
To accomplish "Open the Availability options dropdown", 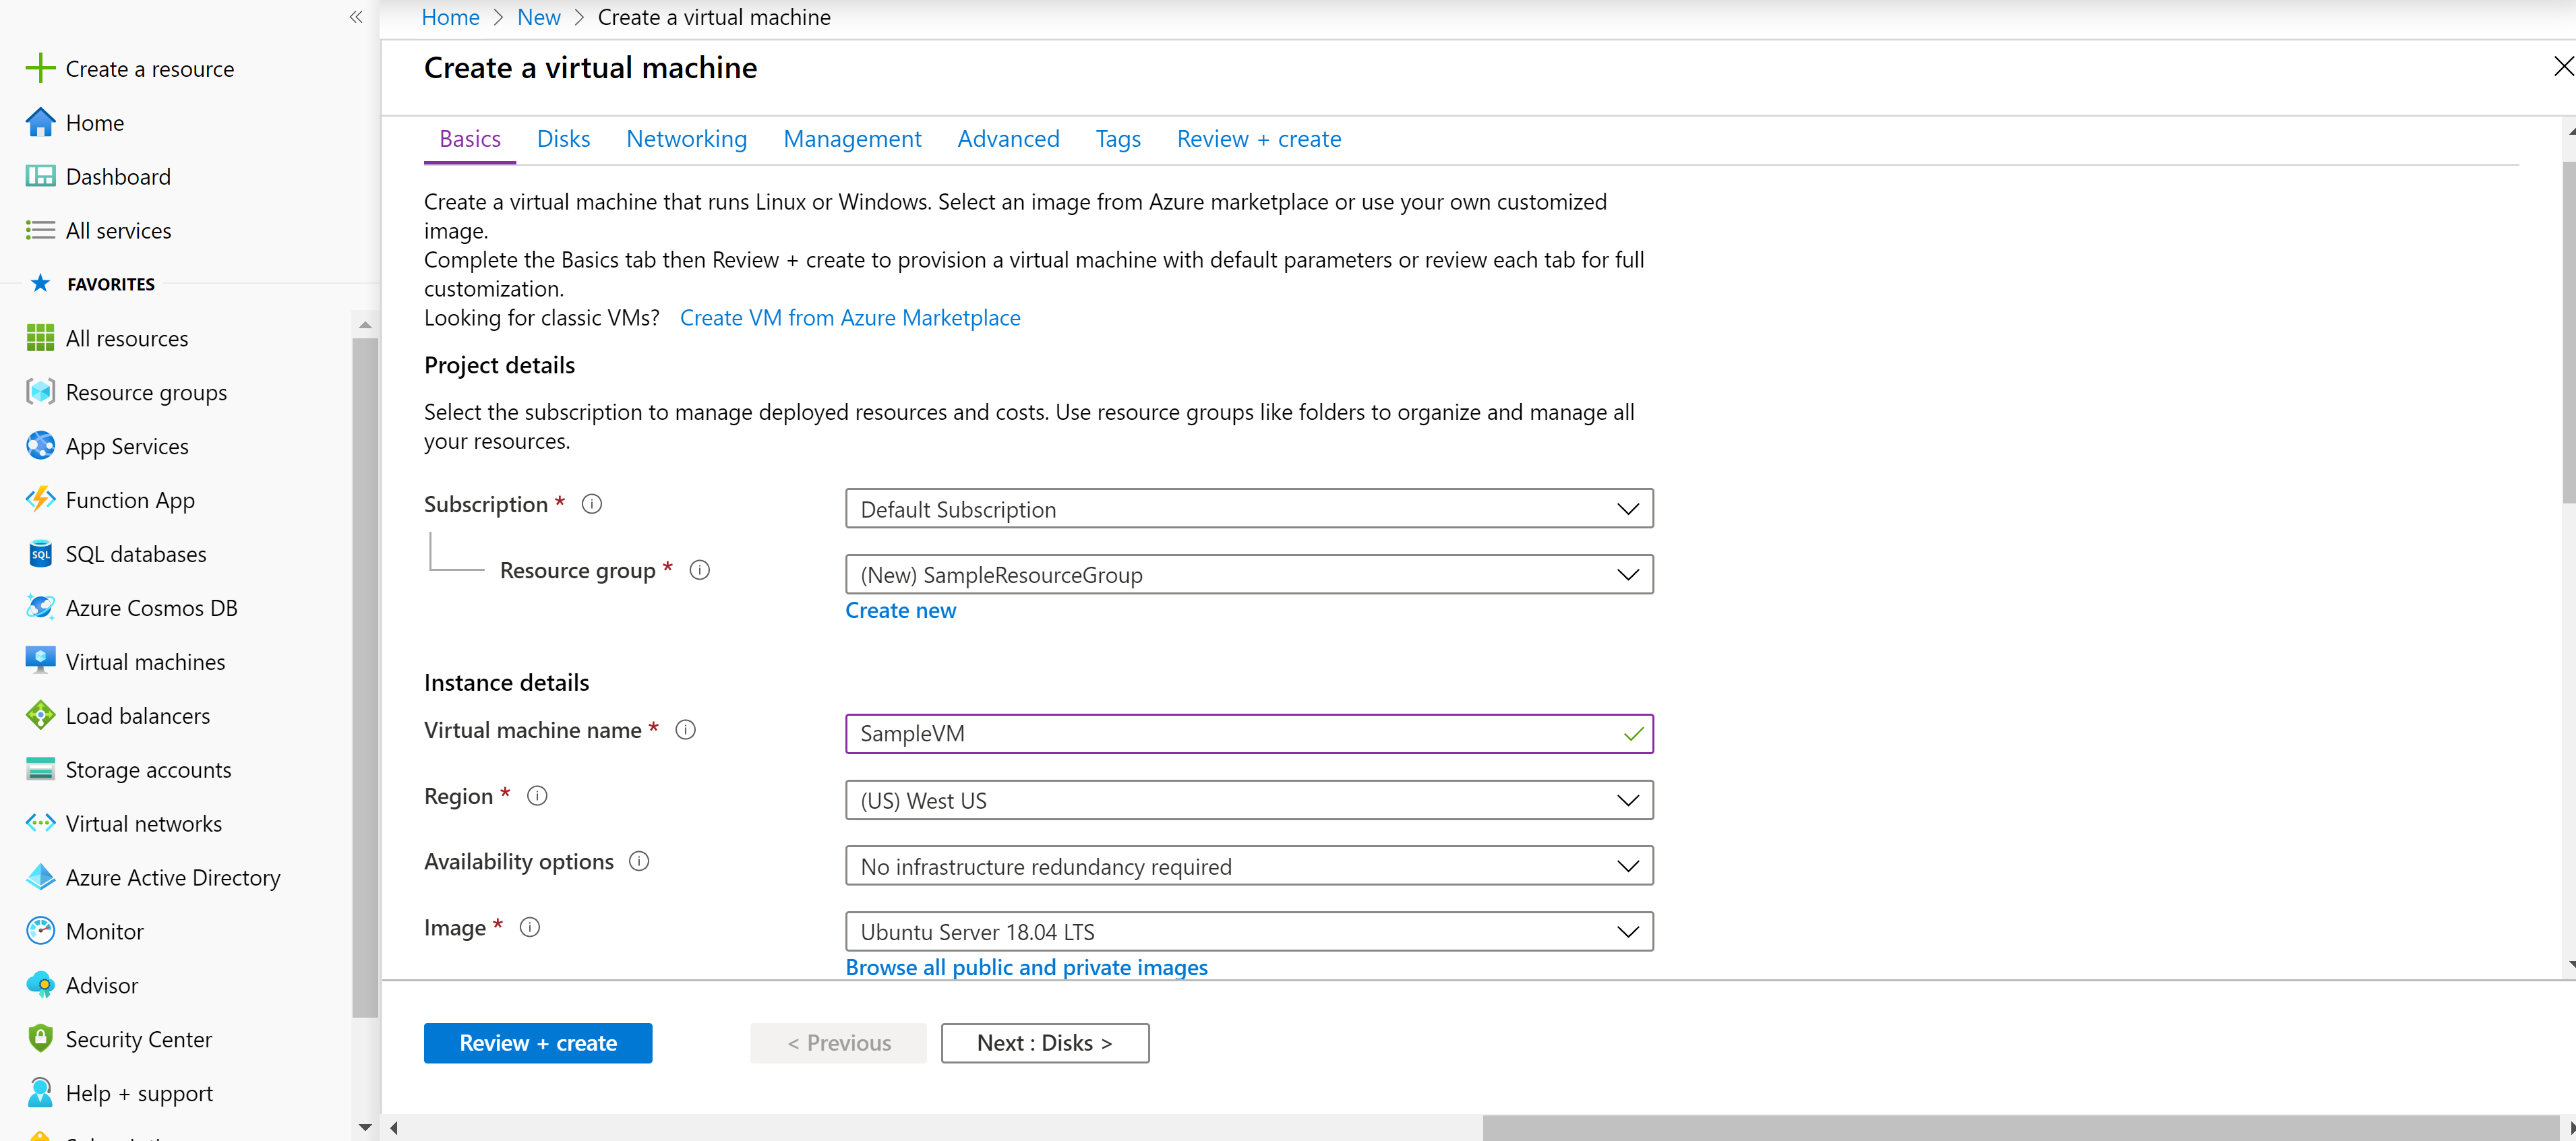I will [1248, 866].
